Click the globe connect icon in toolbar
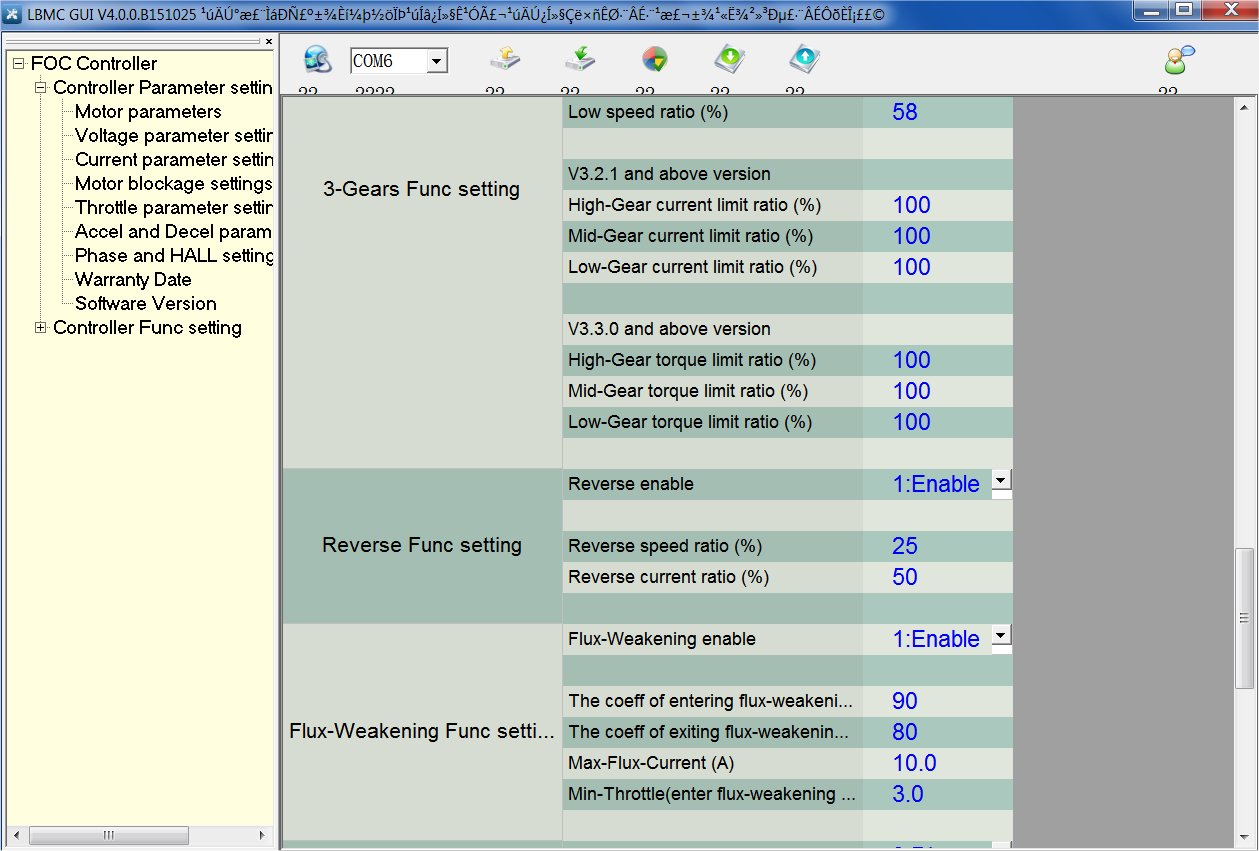This screenshot has width=1259, height=851. pyautogui.click(x=318, y=61)
